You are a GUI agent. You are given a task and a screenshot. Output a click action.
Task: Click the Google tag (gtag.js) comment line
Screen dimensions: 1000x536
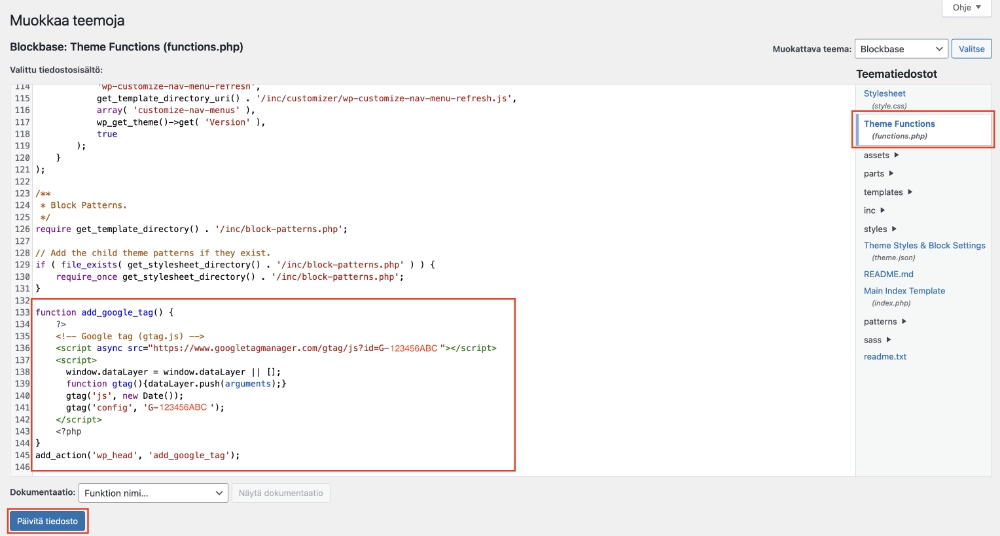[130, 336]
